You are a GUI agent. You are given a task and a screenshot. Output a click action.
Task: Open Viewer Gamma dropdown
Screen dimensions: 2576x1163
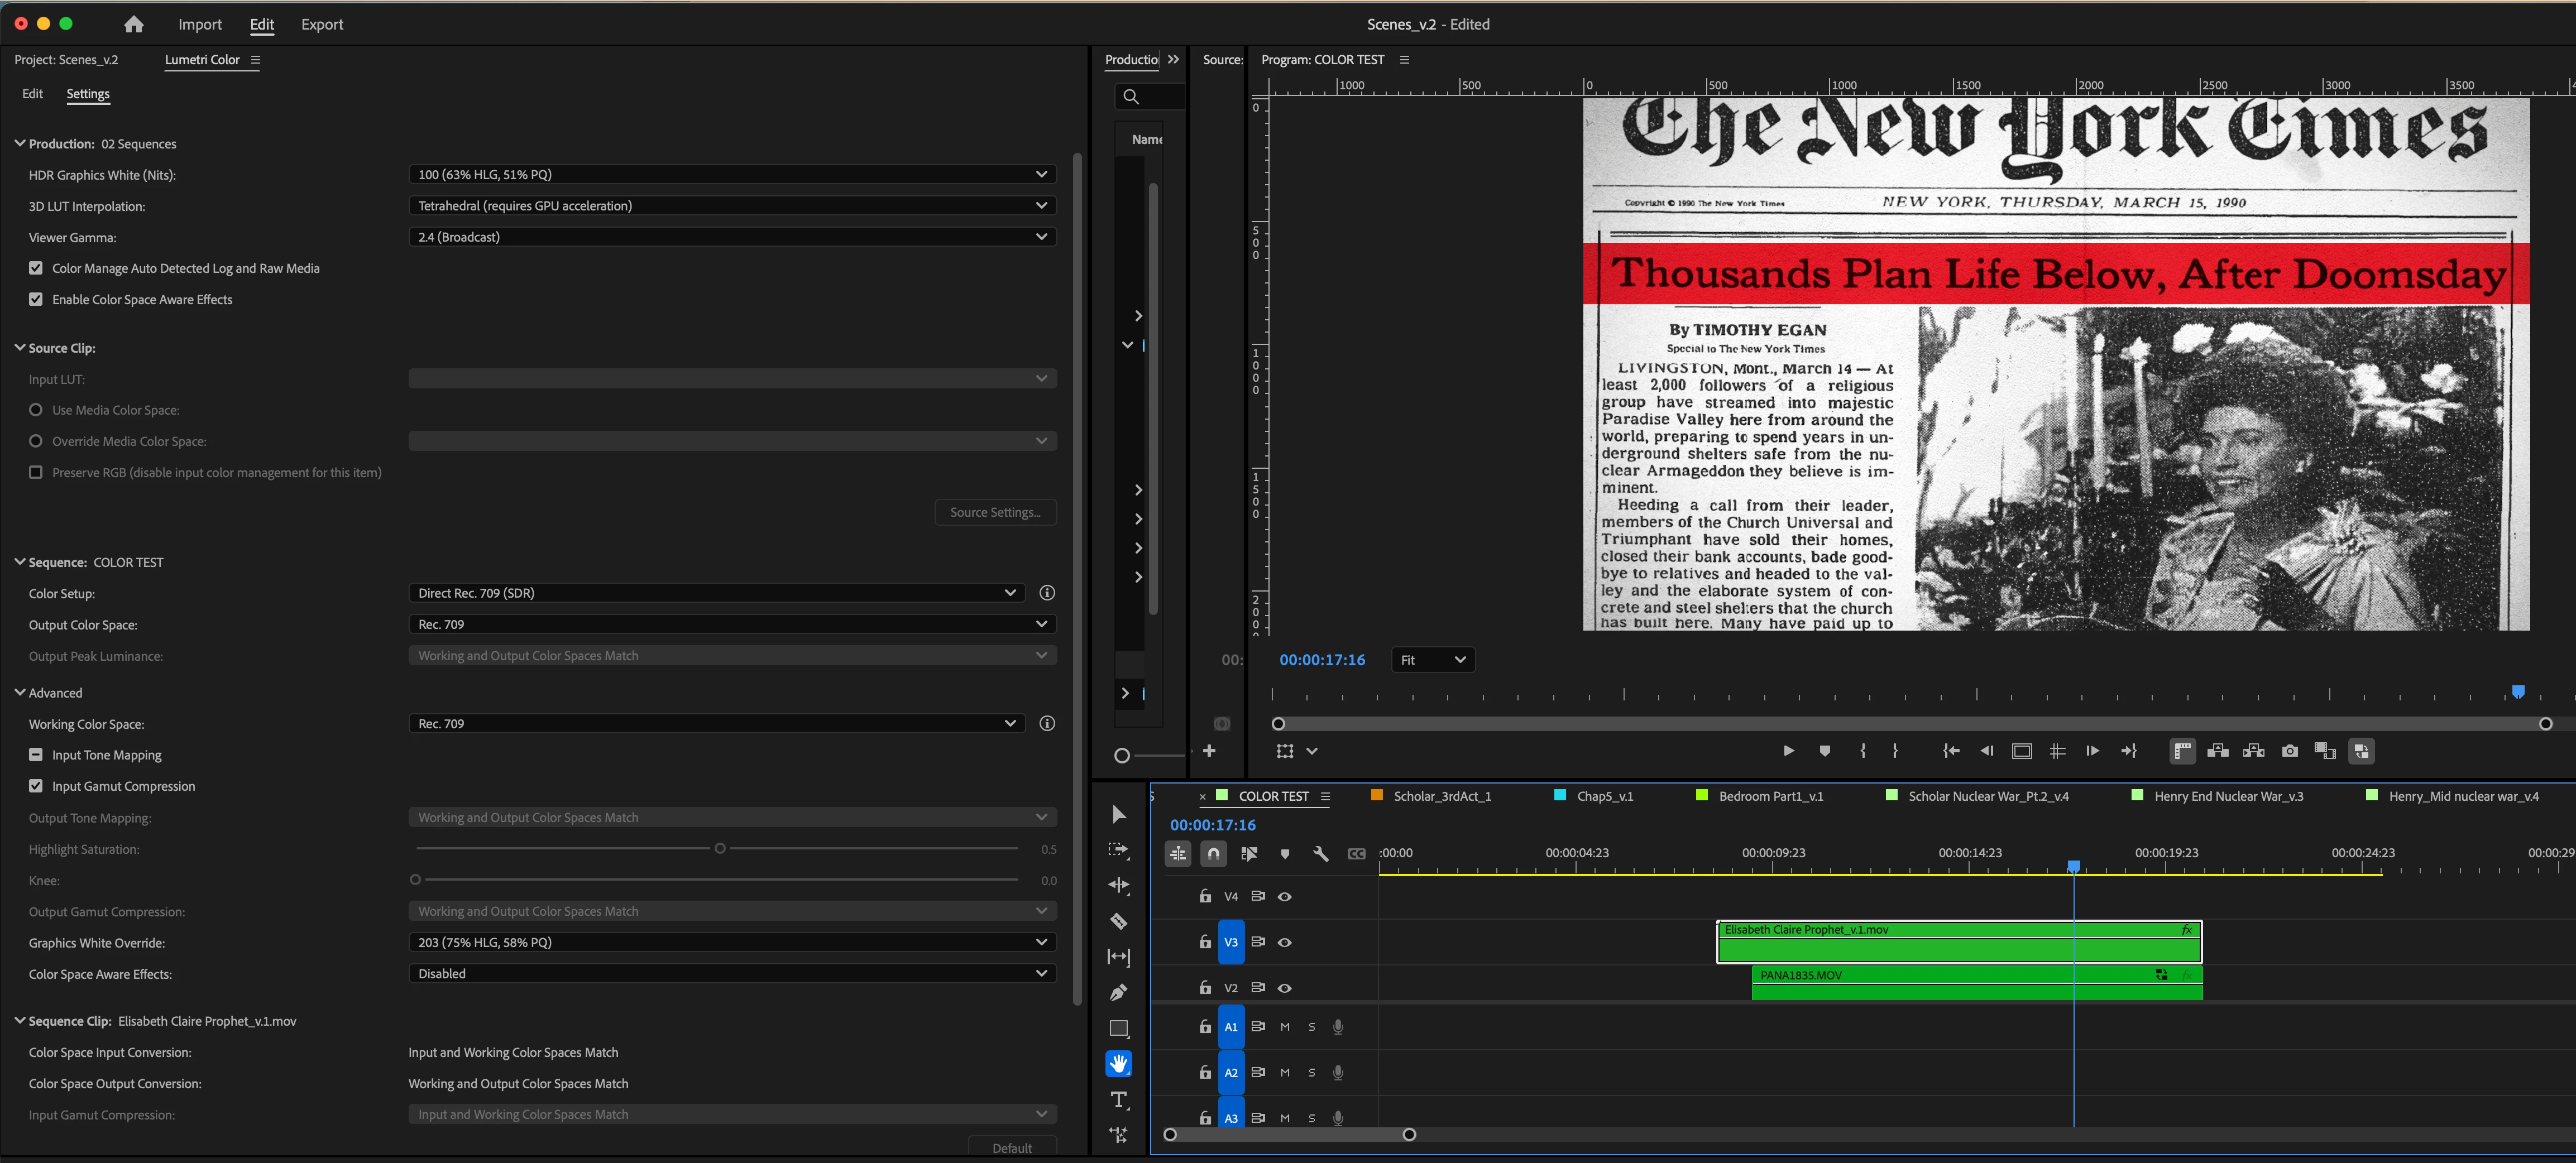click(x=732, y=237)
